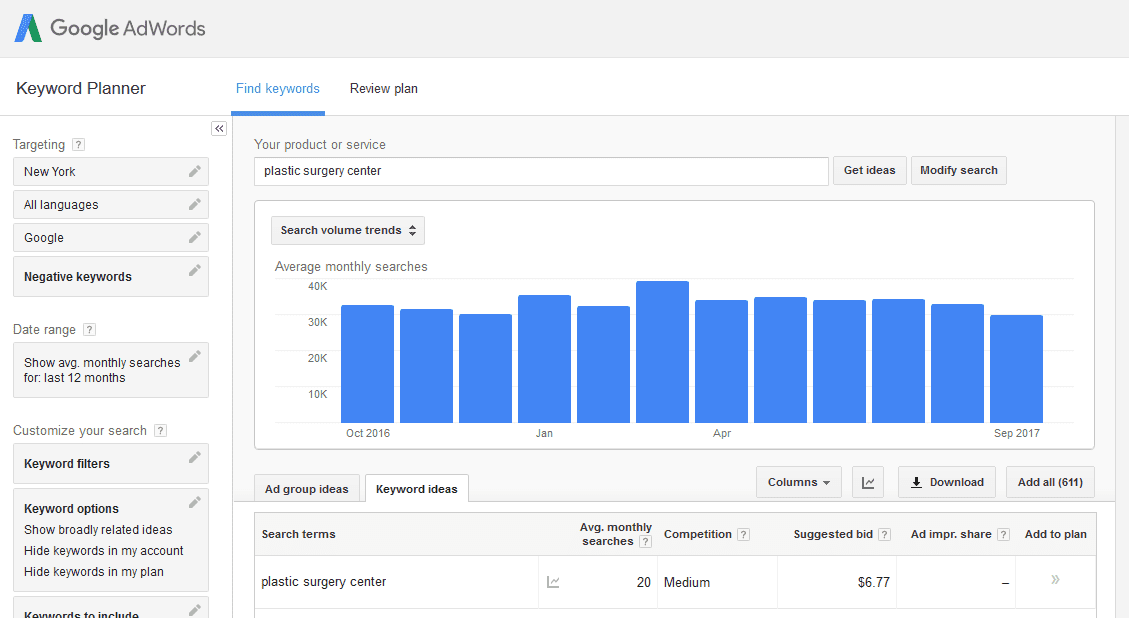The image size is (1129, 618).
Task: Edit the All languages setting
Action: 195,204
